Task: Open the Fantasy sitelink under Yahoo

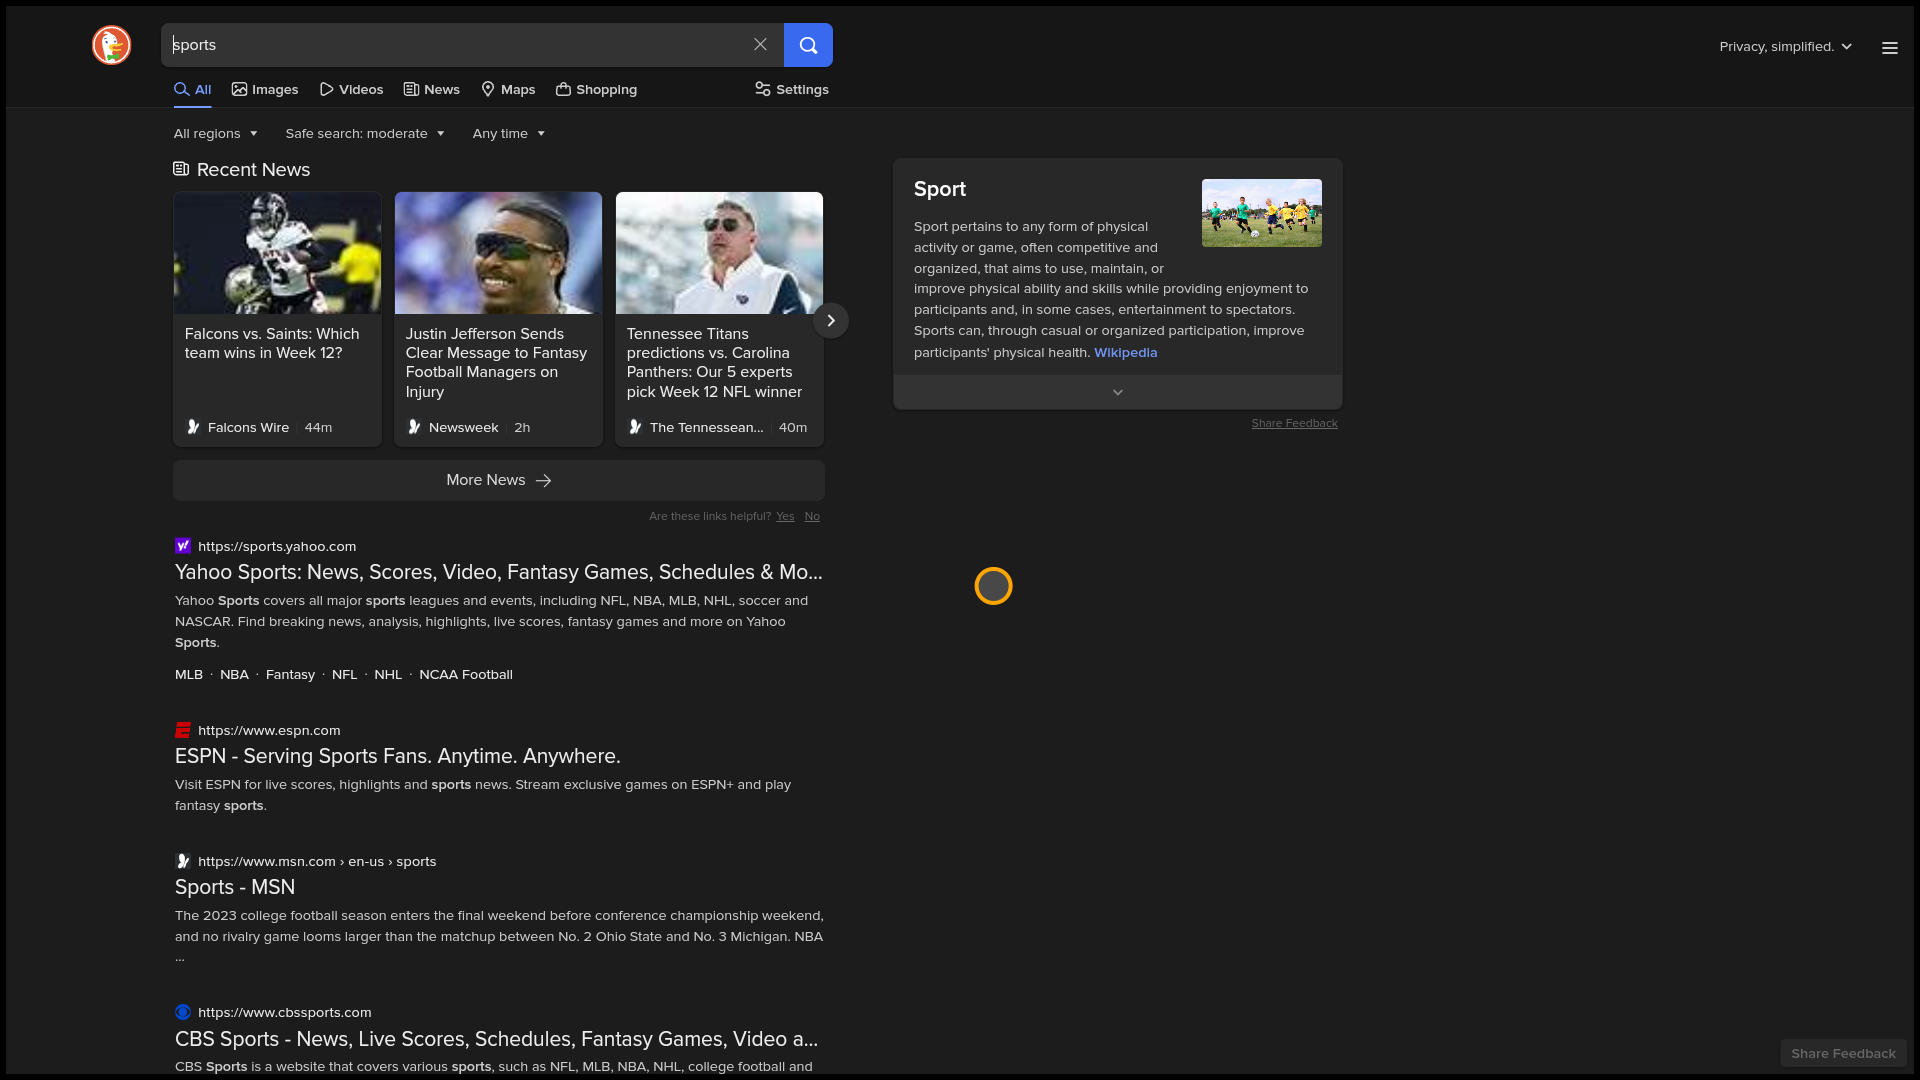Action: [290, 674]
